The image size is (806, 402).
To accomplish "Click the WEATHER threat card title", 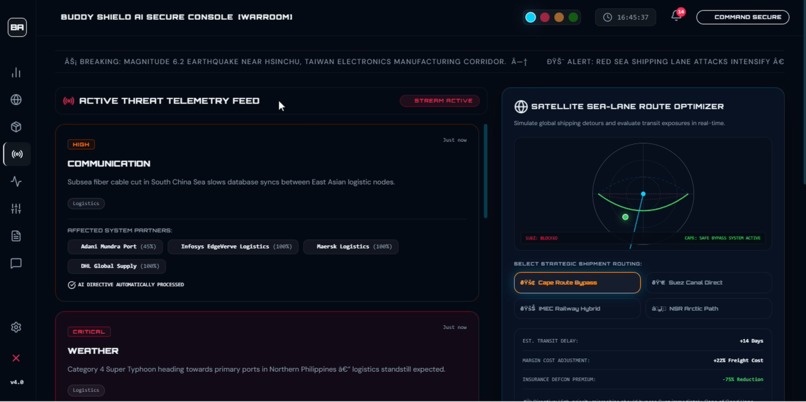I will click(93, 351).
